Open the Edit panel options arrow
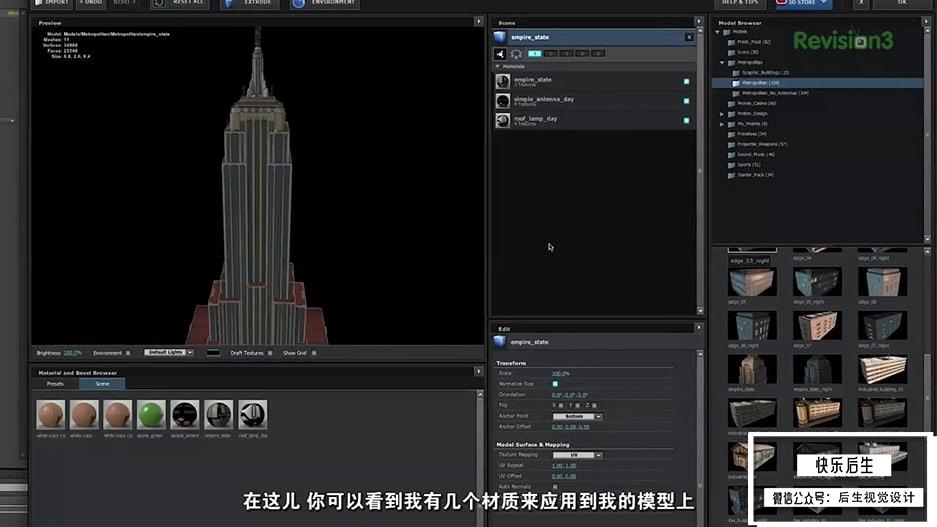Image resolution: width=937 pixels, height=527 pixels. tap(699, 327)
